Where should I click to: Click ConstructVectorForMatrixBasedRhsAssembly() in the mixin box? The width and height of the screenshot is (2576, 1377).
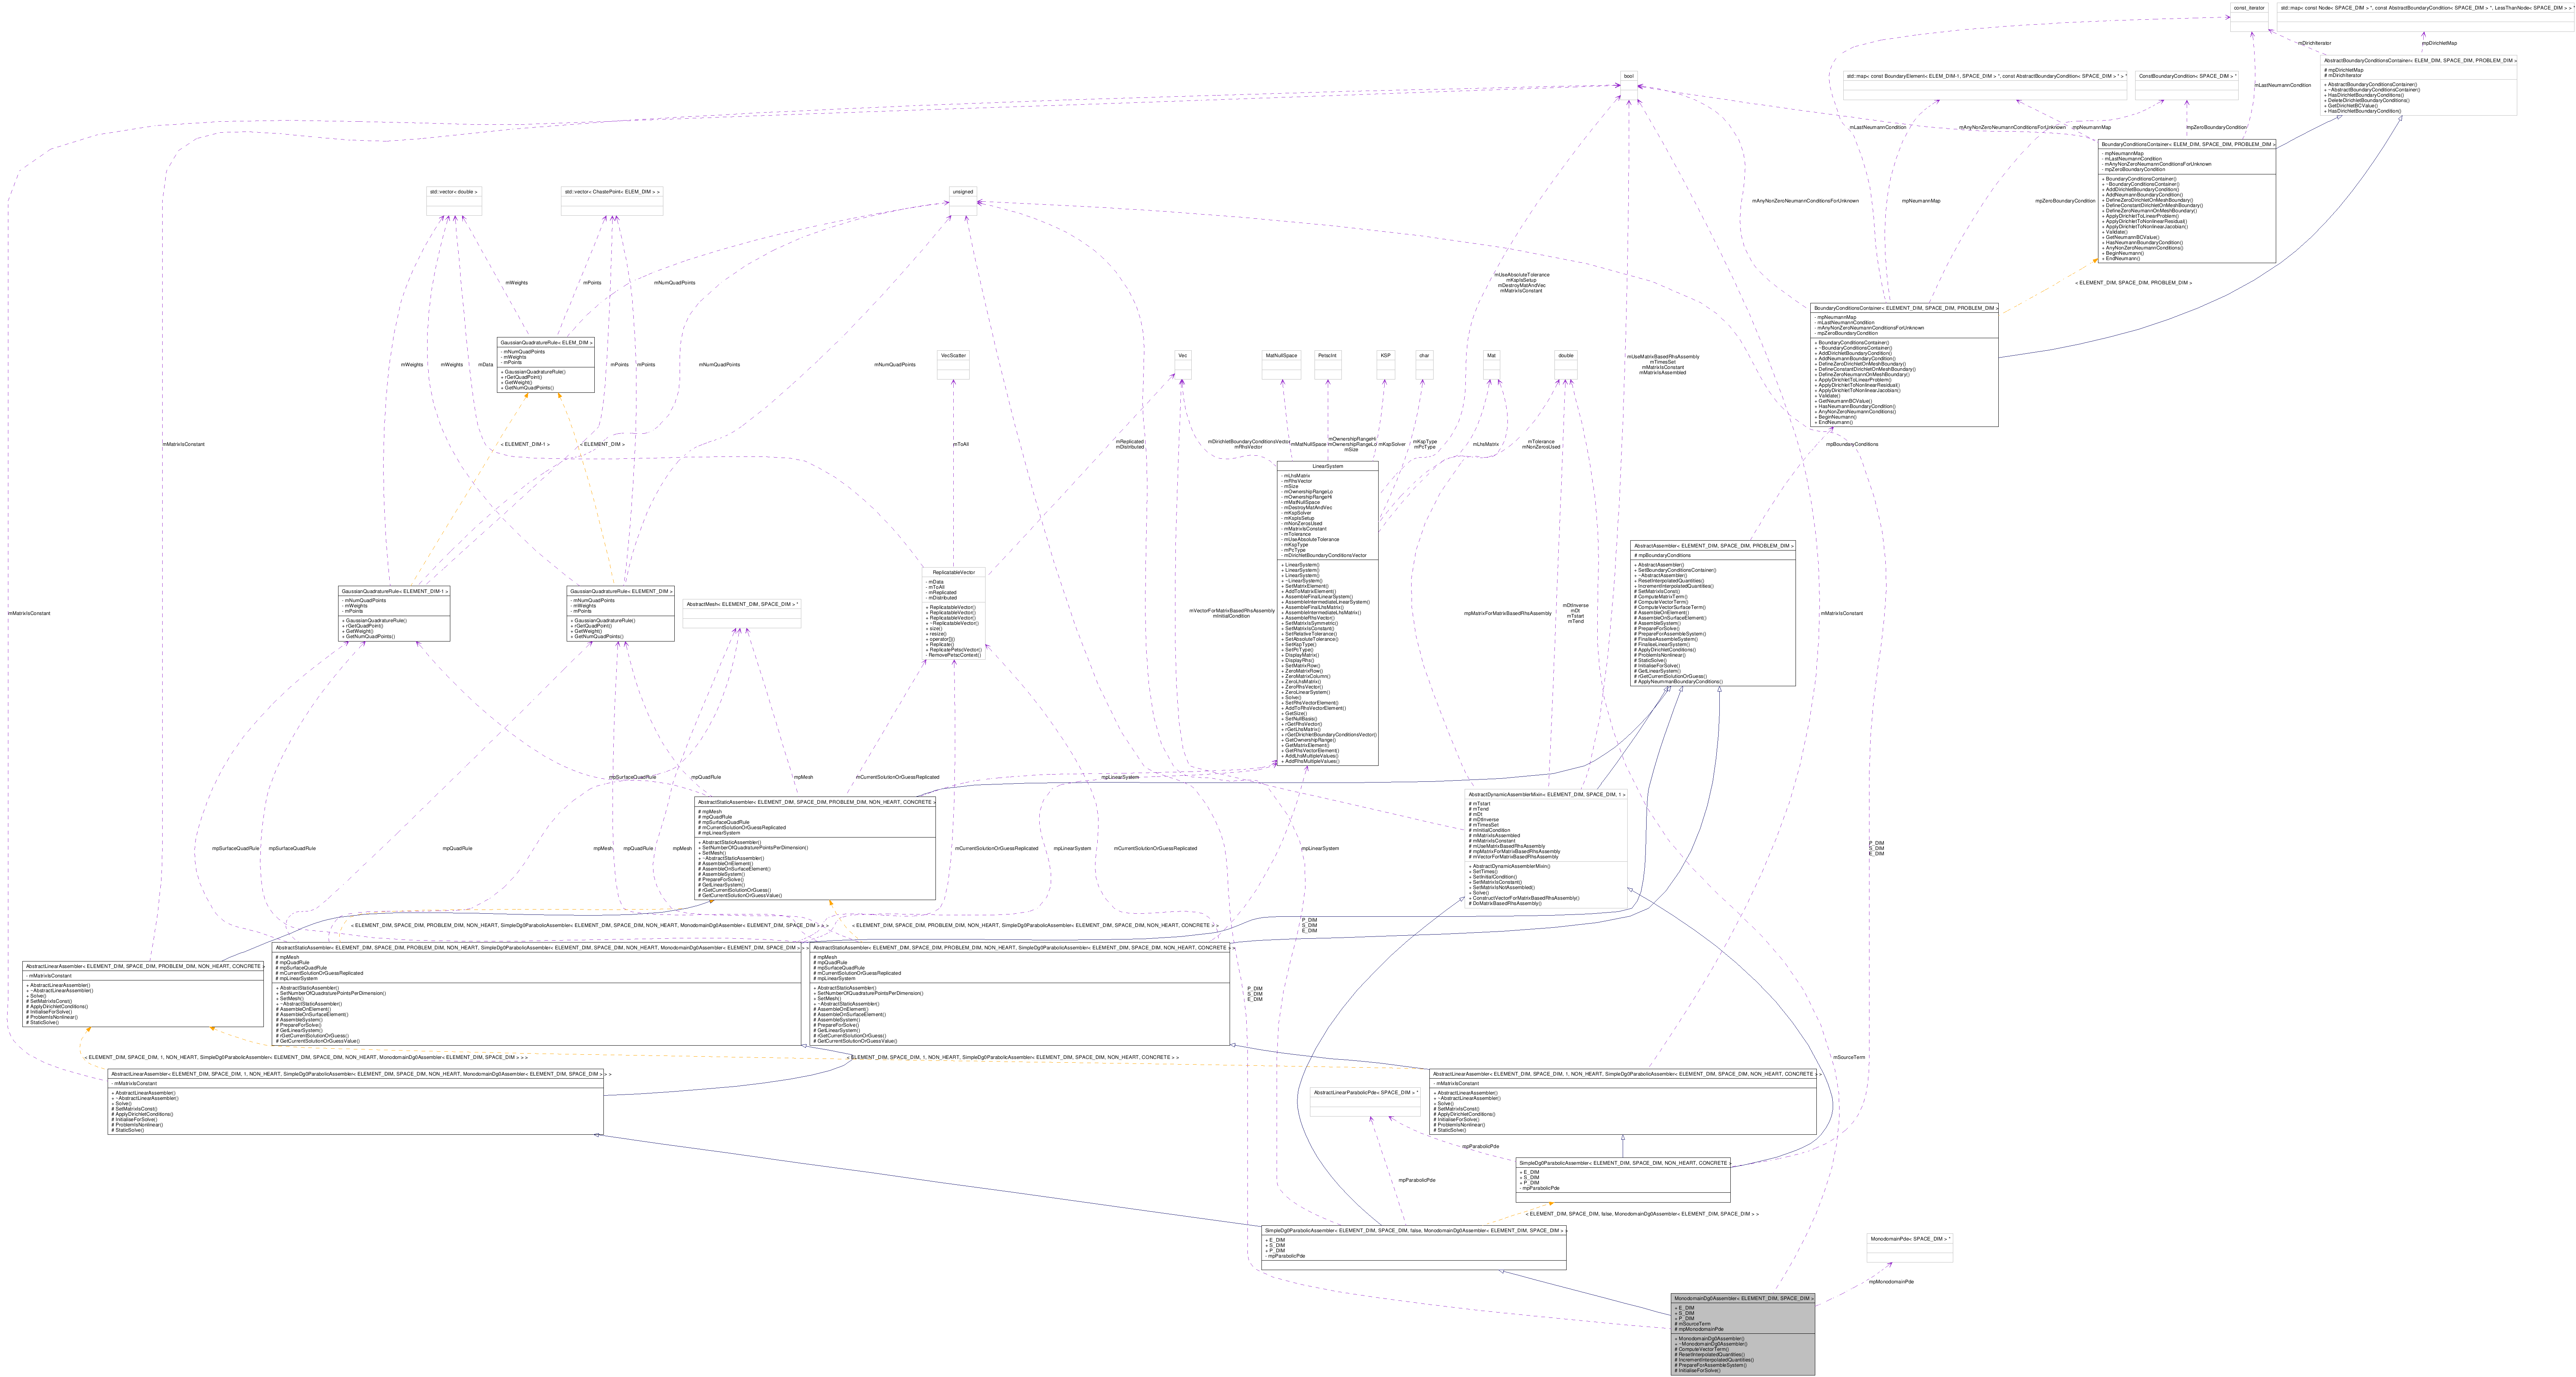coord(1524,898)
